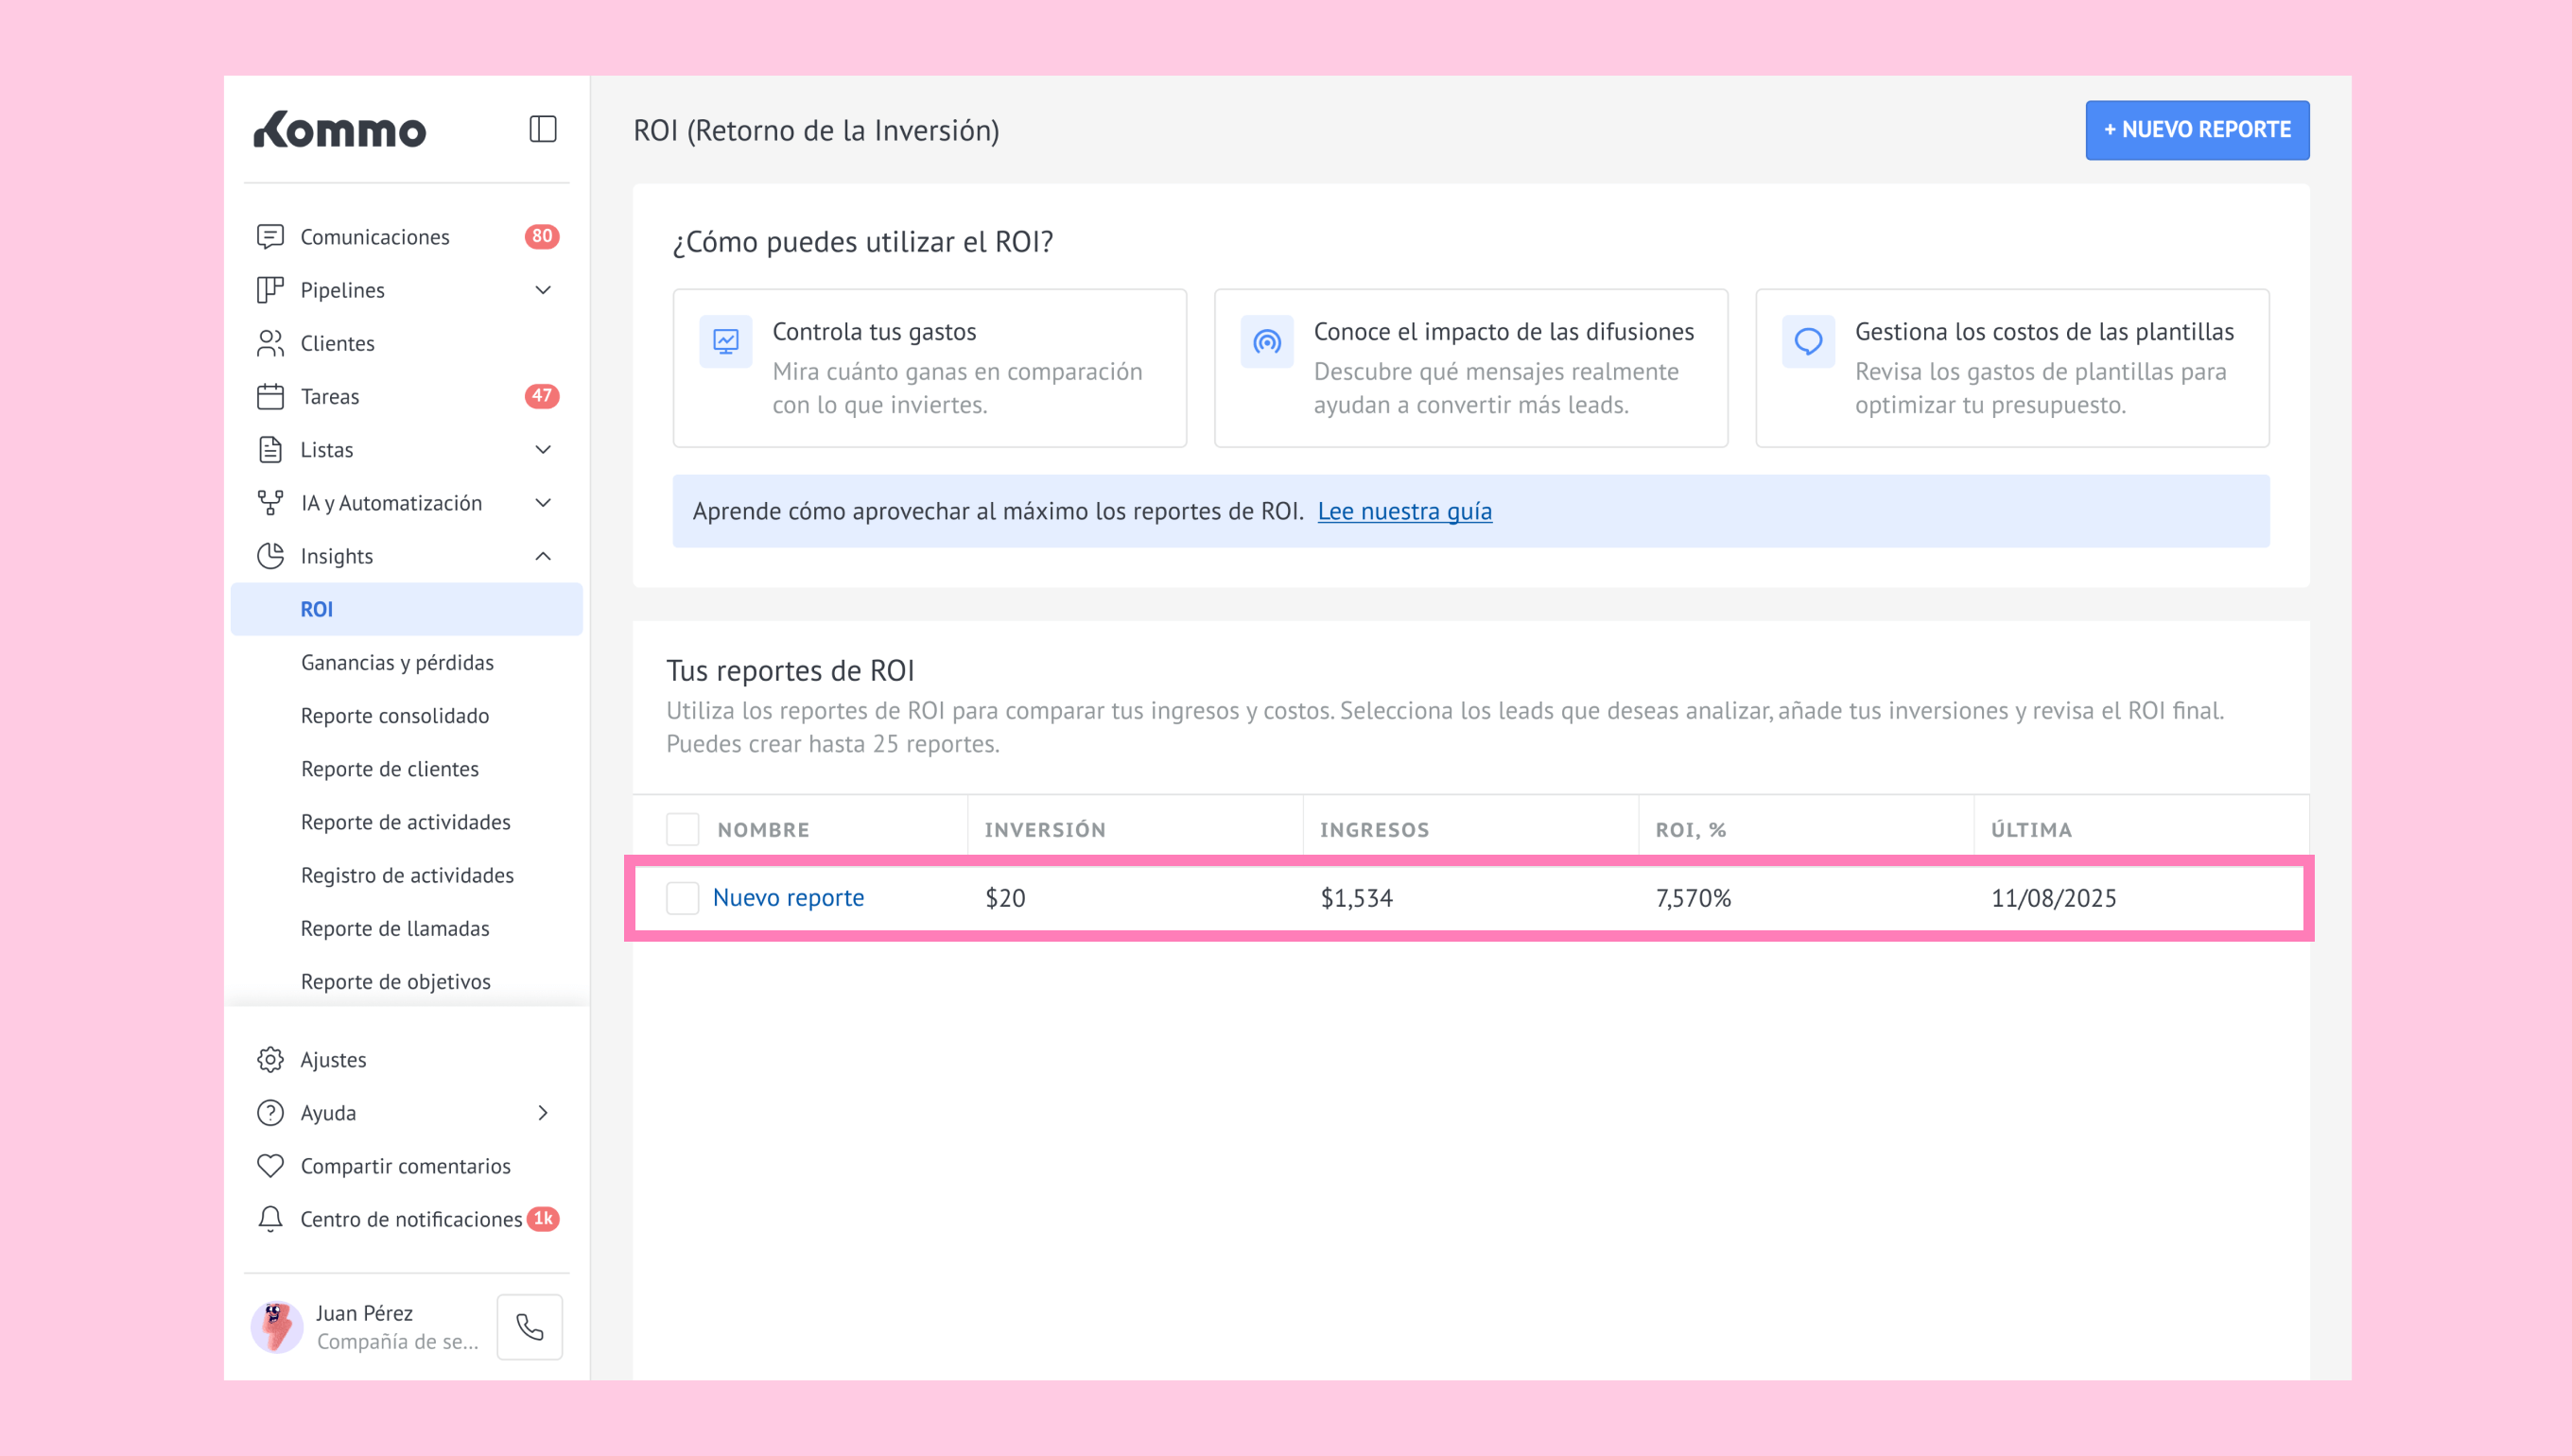This screenshot has width=2572, height=1456.
Task: Open Centro de notificaciones bell icon
Action: coord(270,1219)
